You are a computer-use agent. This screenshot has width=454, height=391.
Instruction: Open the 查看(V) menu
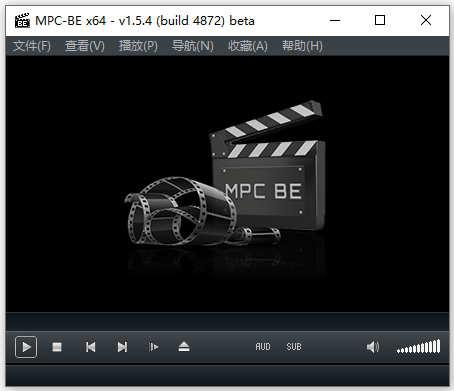click(x=85, y=46)
